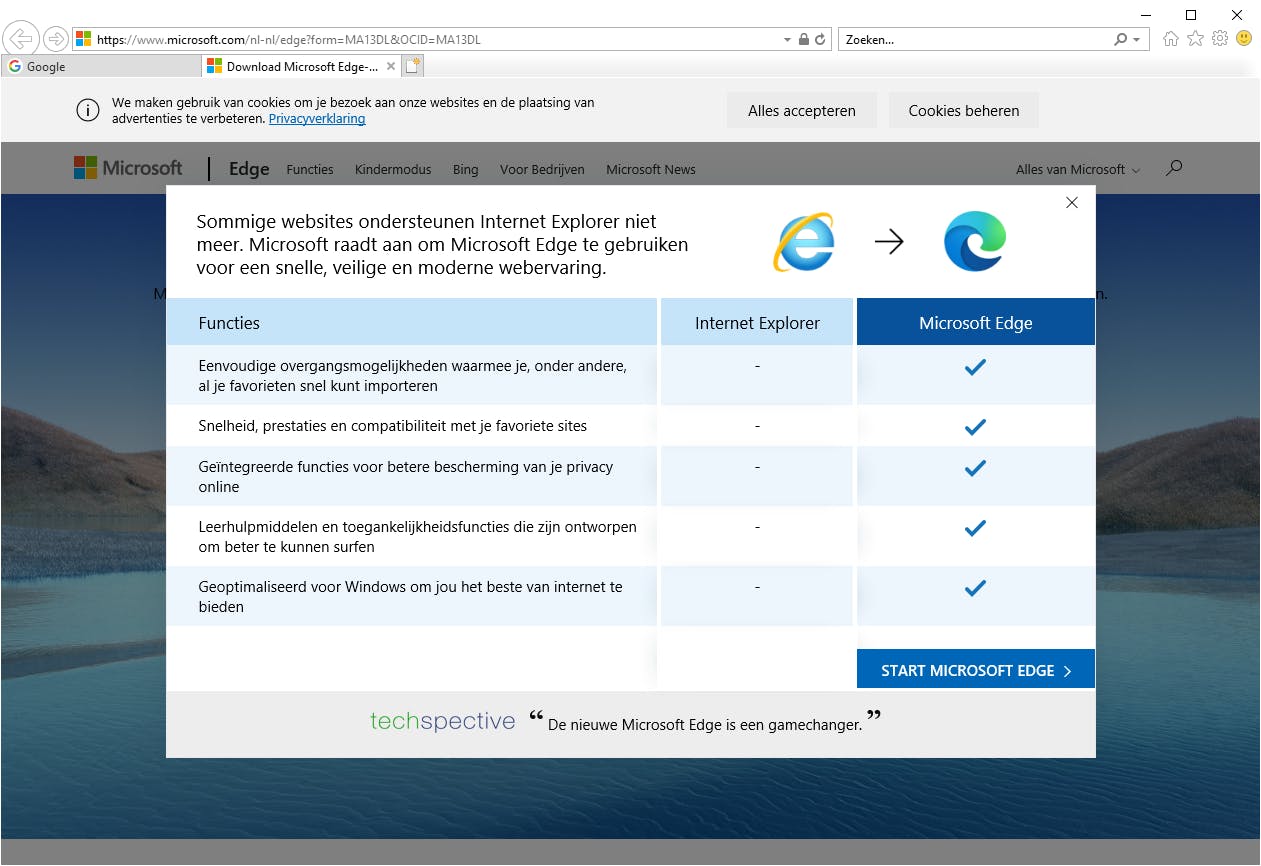Open the Edge site home link

coord(249,169)
